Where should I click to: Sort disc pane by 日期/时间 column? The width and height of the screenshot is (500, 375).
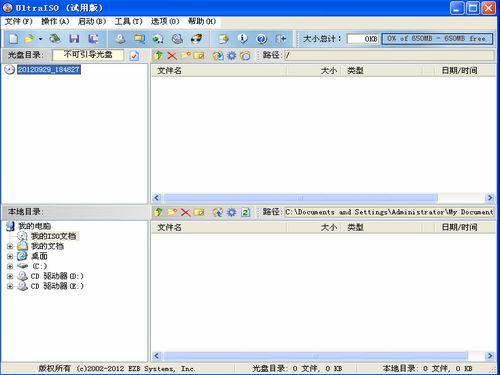point(459,71)
